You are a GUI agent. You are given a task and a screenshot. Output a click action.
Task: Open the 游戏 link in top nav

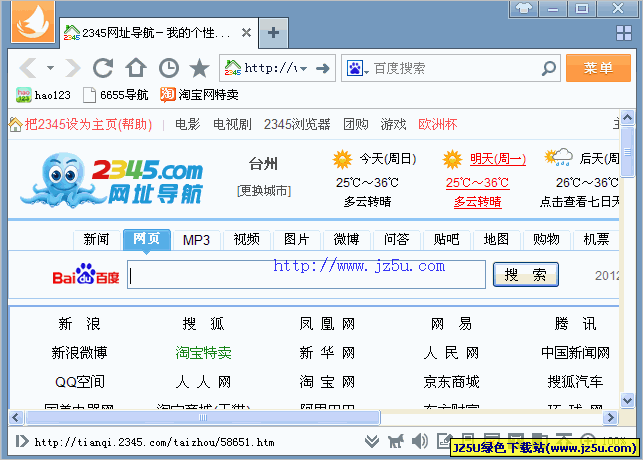click(x=393, y=124)
